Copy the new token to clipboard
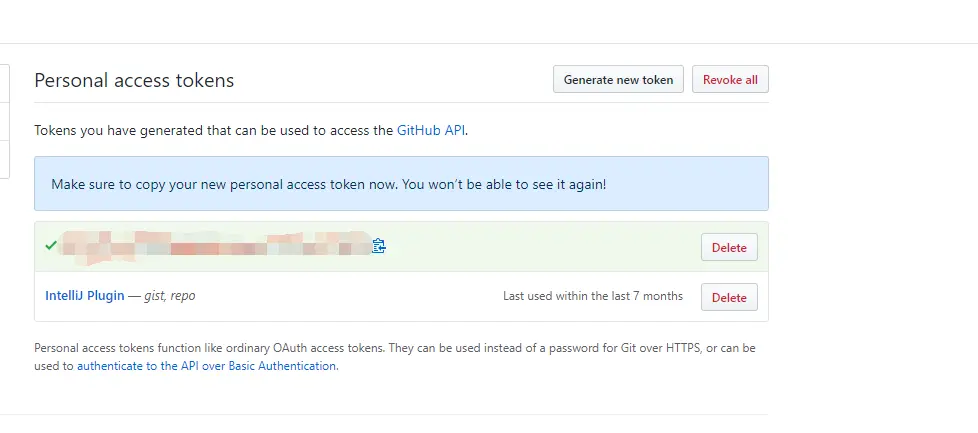This screenshot has height=433, width=978. pos(379,246)
